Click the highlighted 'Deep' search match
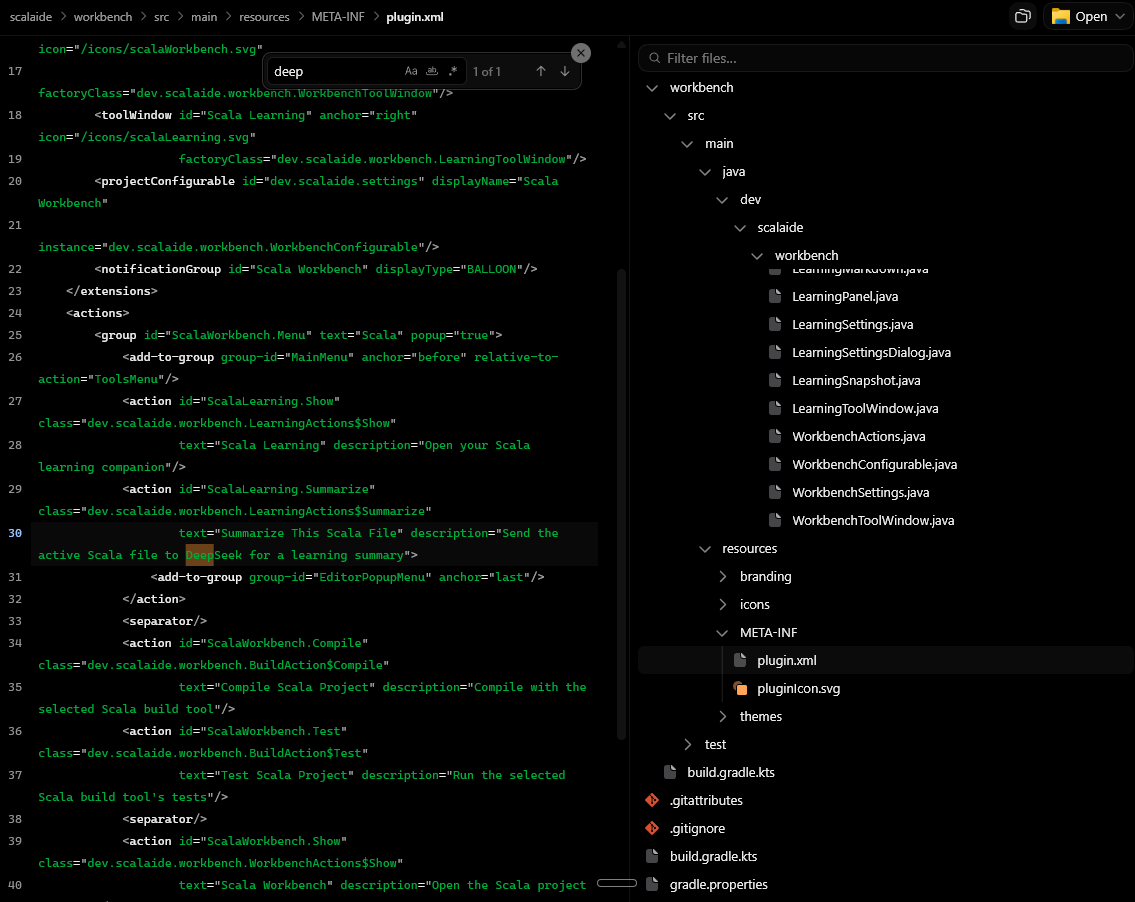 pos(200,555)
